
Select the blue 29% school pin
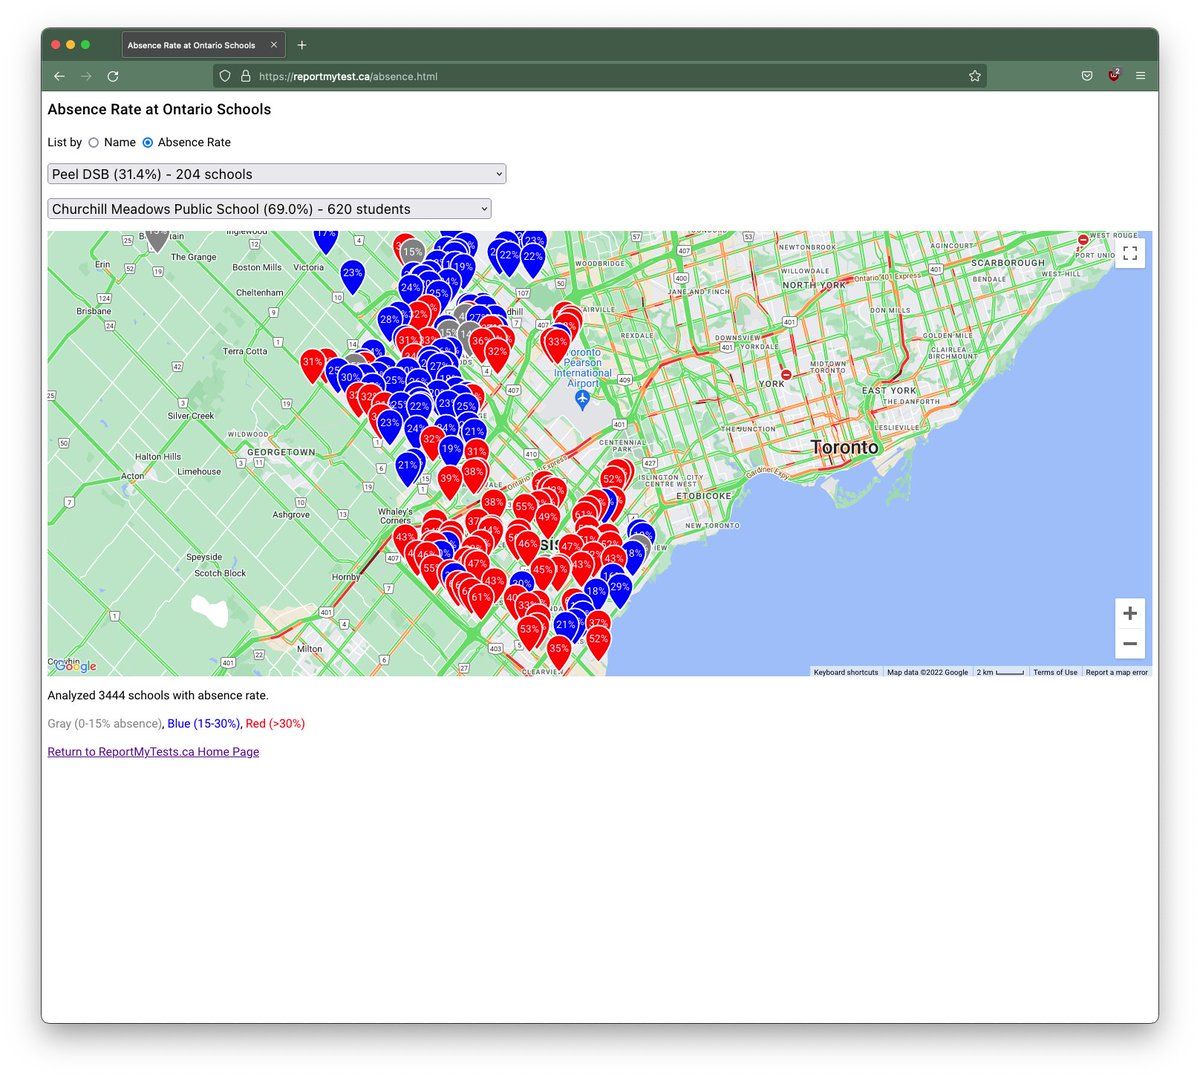(620, 587)
